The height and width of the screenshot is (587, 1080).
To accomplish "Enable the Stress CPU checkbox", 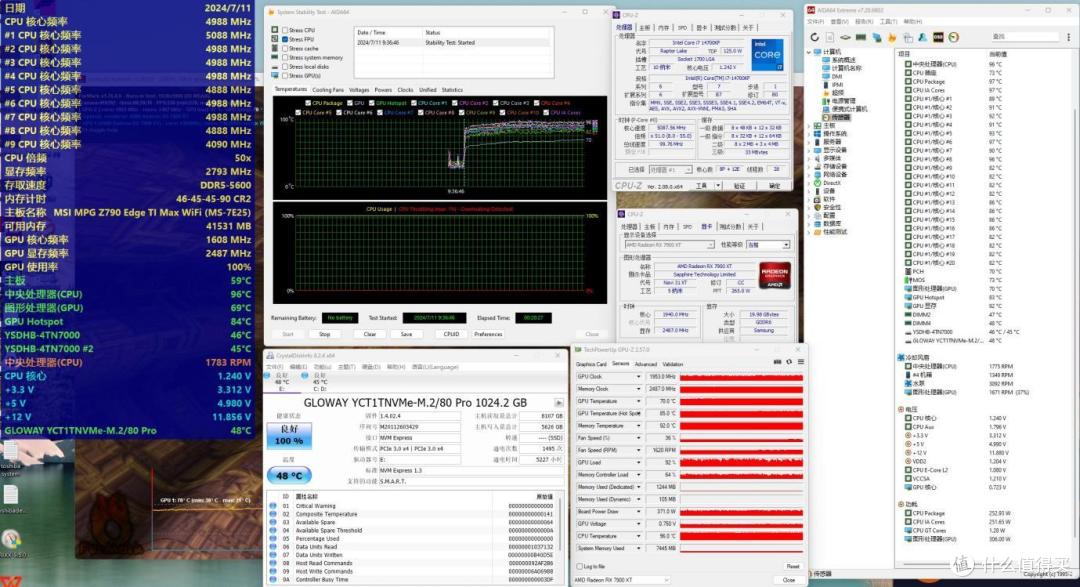I will 284,30.
